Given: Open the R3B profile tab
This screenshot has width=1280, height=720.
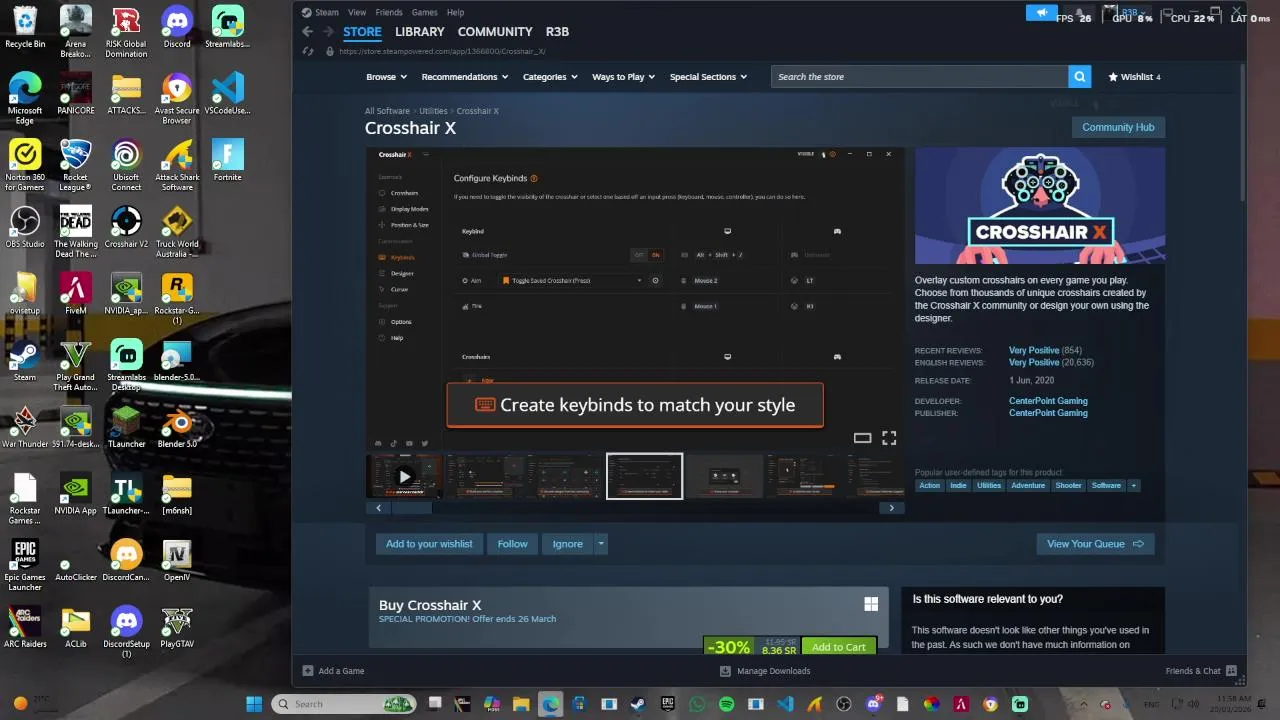Looking at the screenshot, I should [557, 32].
